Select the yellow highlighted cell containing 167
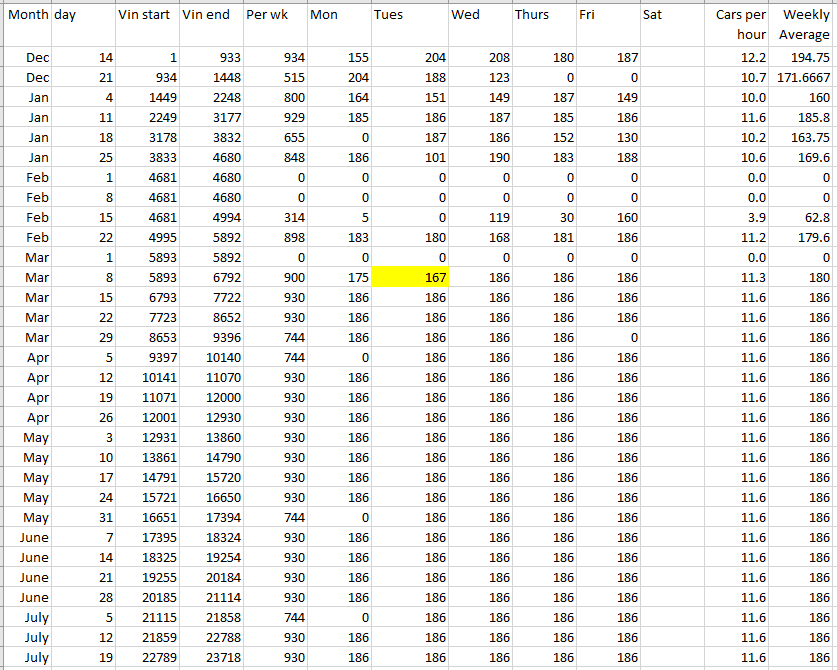Viewport: 837px width, 670px height. coord(410,277)
